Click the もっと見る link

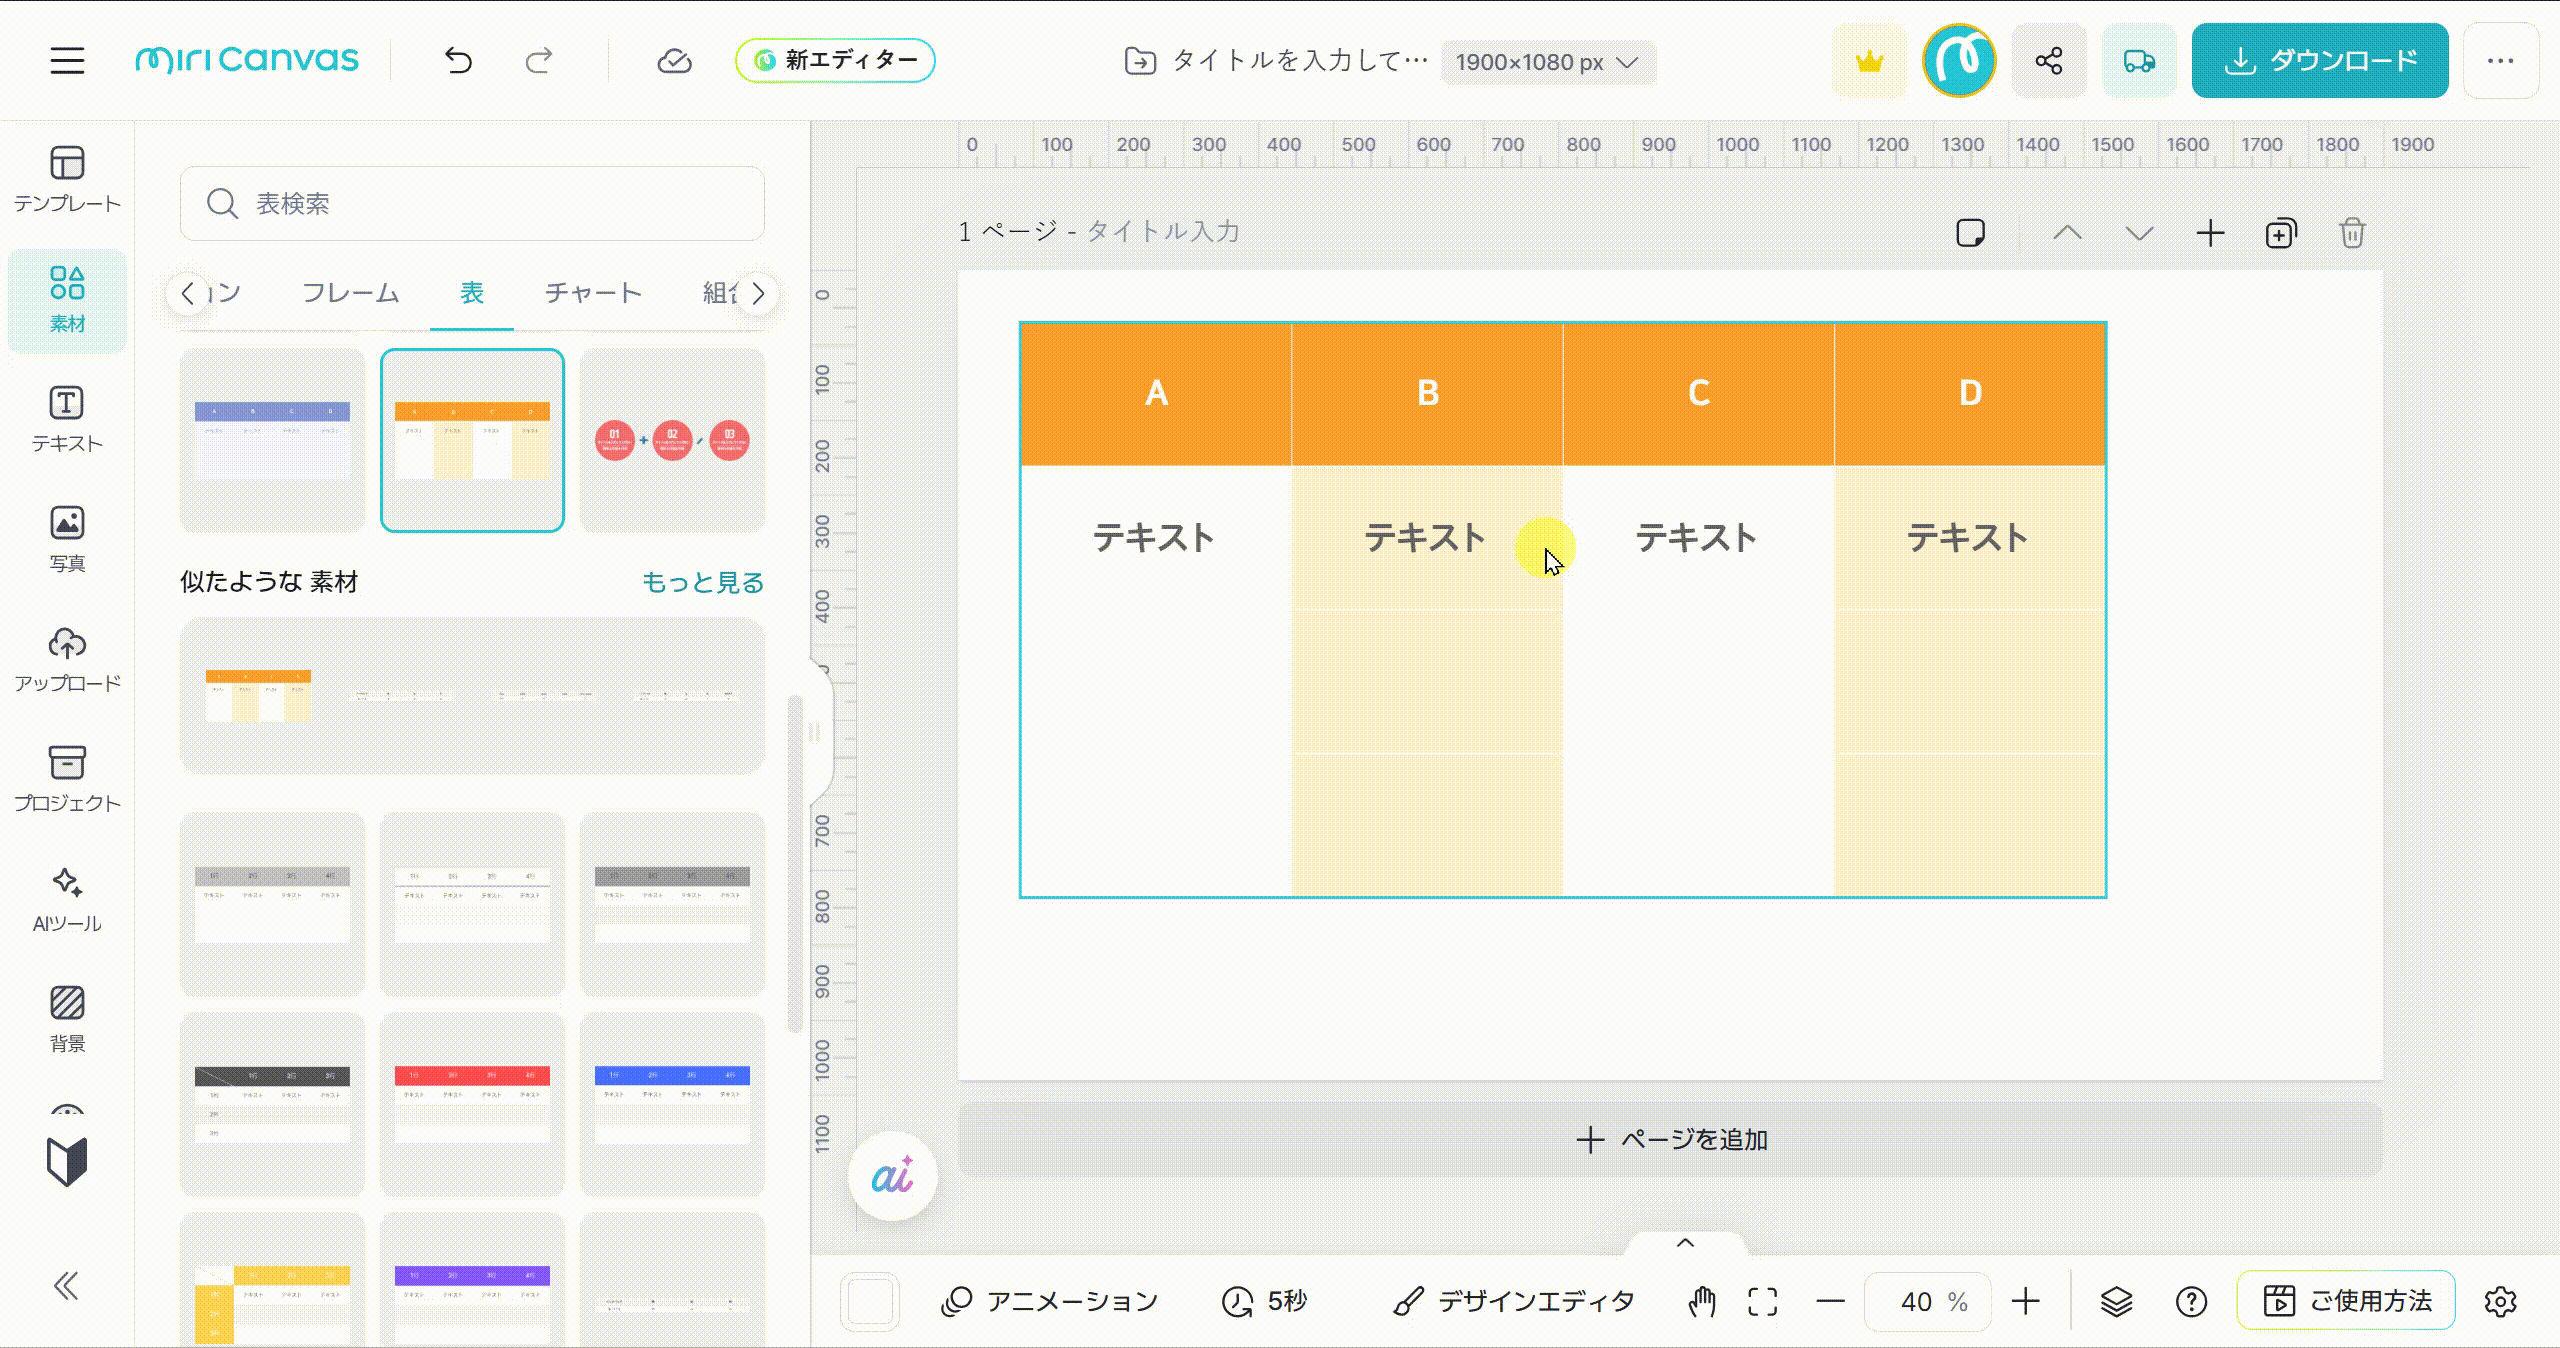click(x=702, y=582)
